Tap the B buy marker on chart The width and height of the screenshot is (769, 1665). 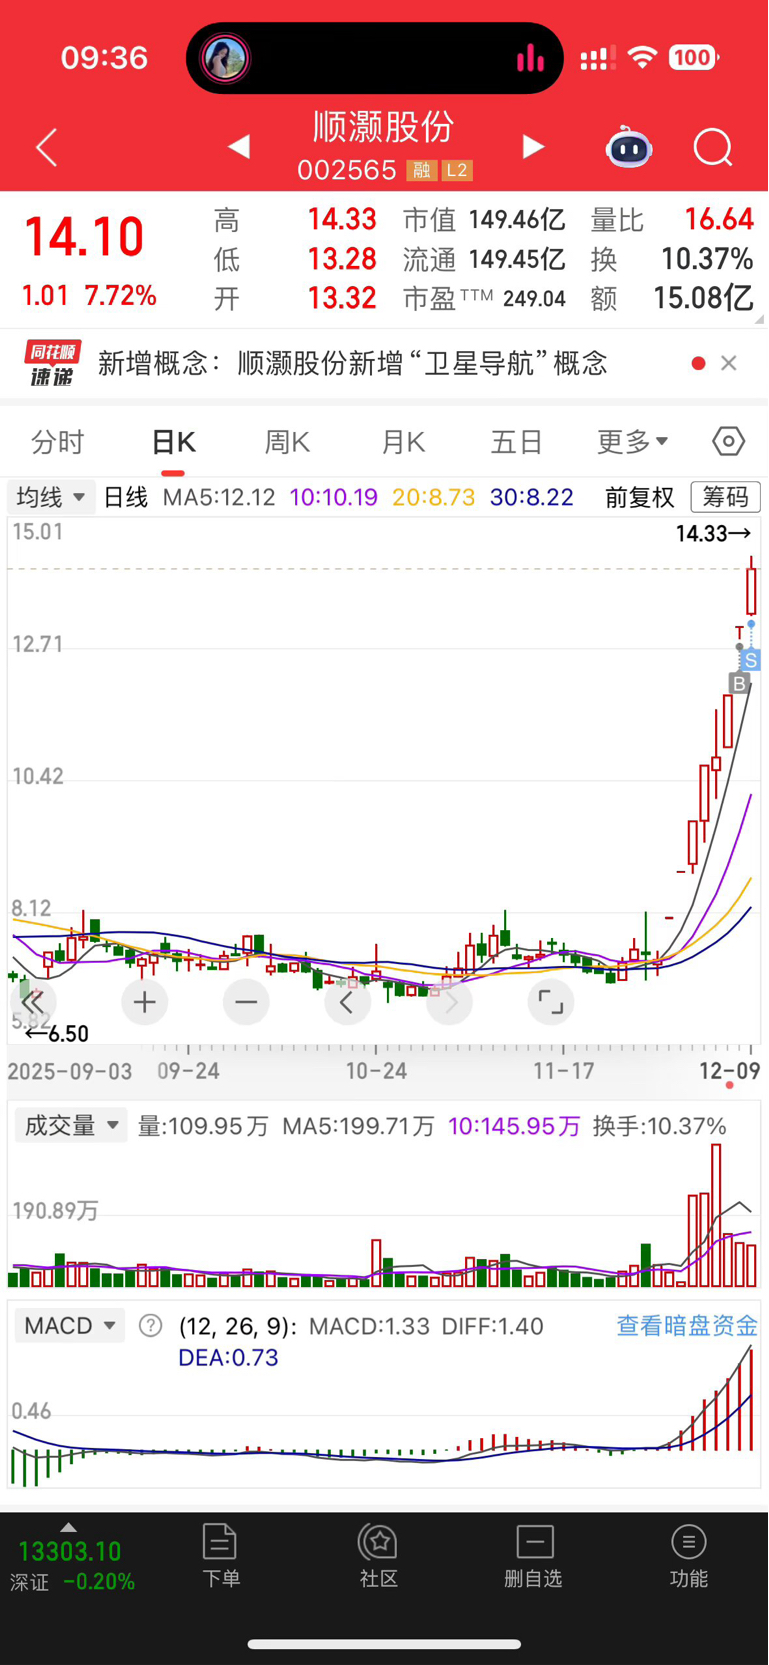[739, 684]
